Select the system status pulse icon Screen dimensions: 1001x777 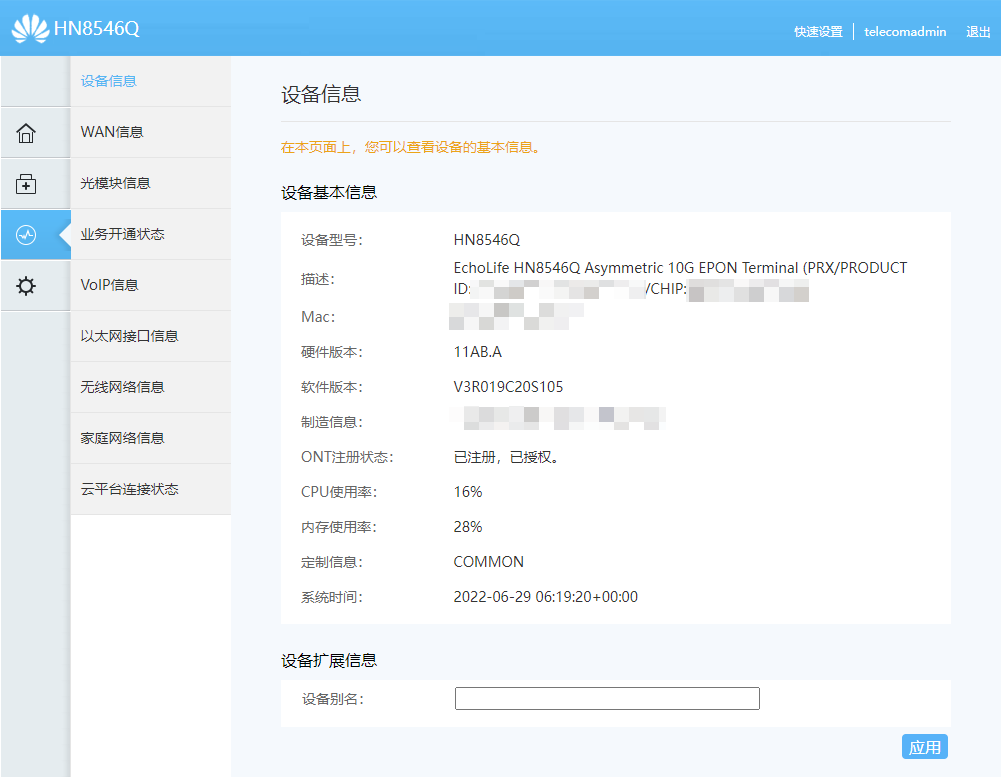point(26,235)
